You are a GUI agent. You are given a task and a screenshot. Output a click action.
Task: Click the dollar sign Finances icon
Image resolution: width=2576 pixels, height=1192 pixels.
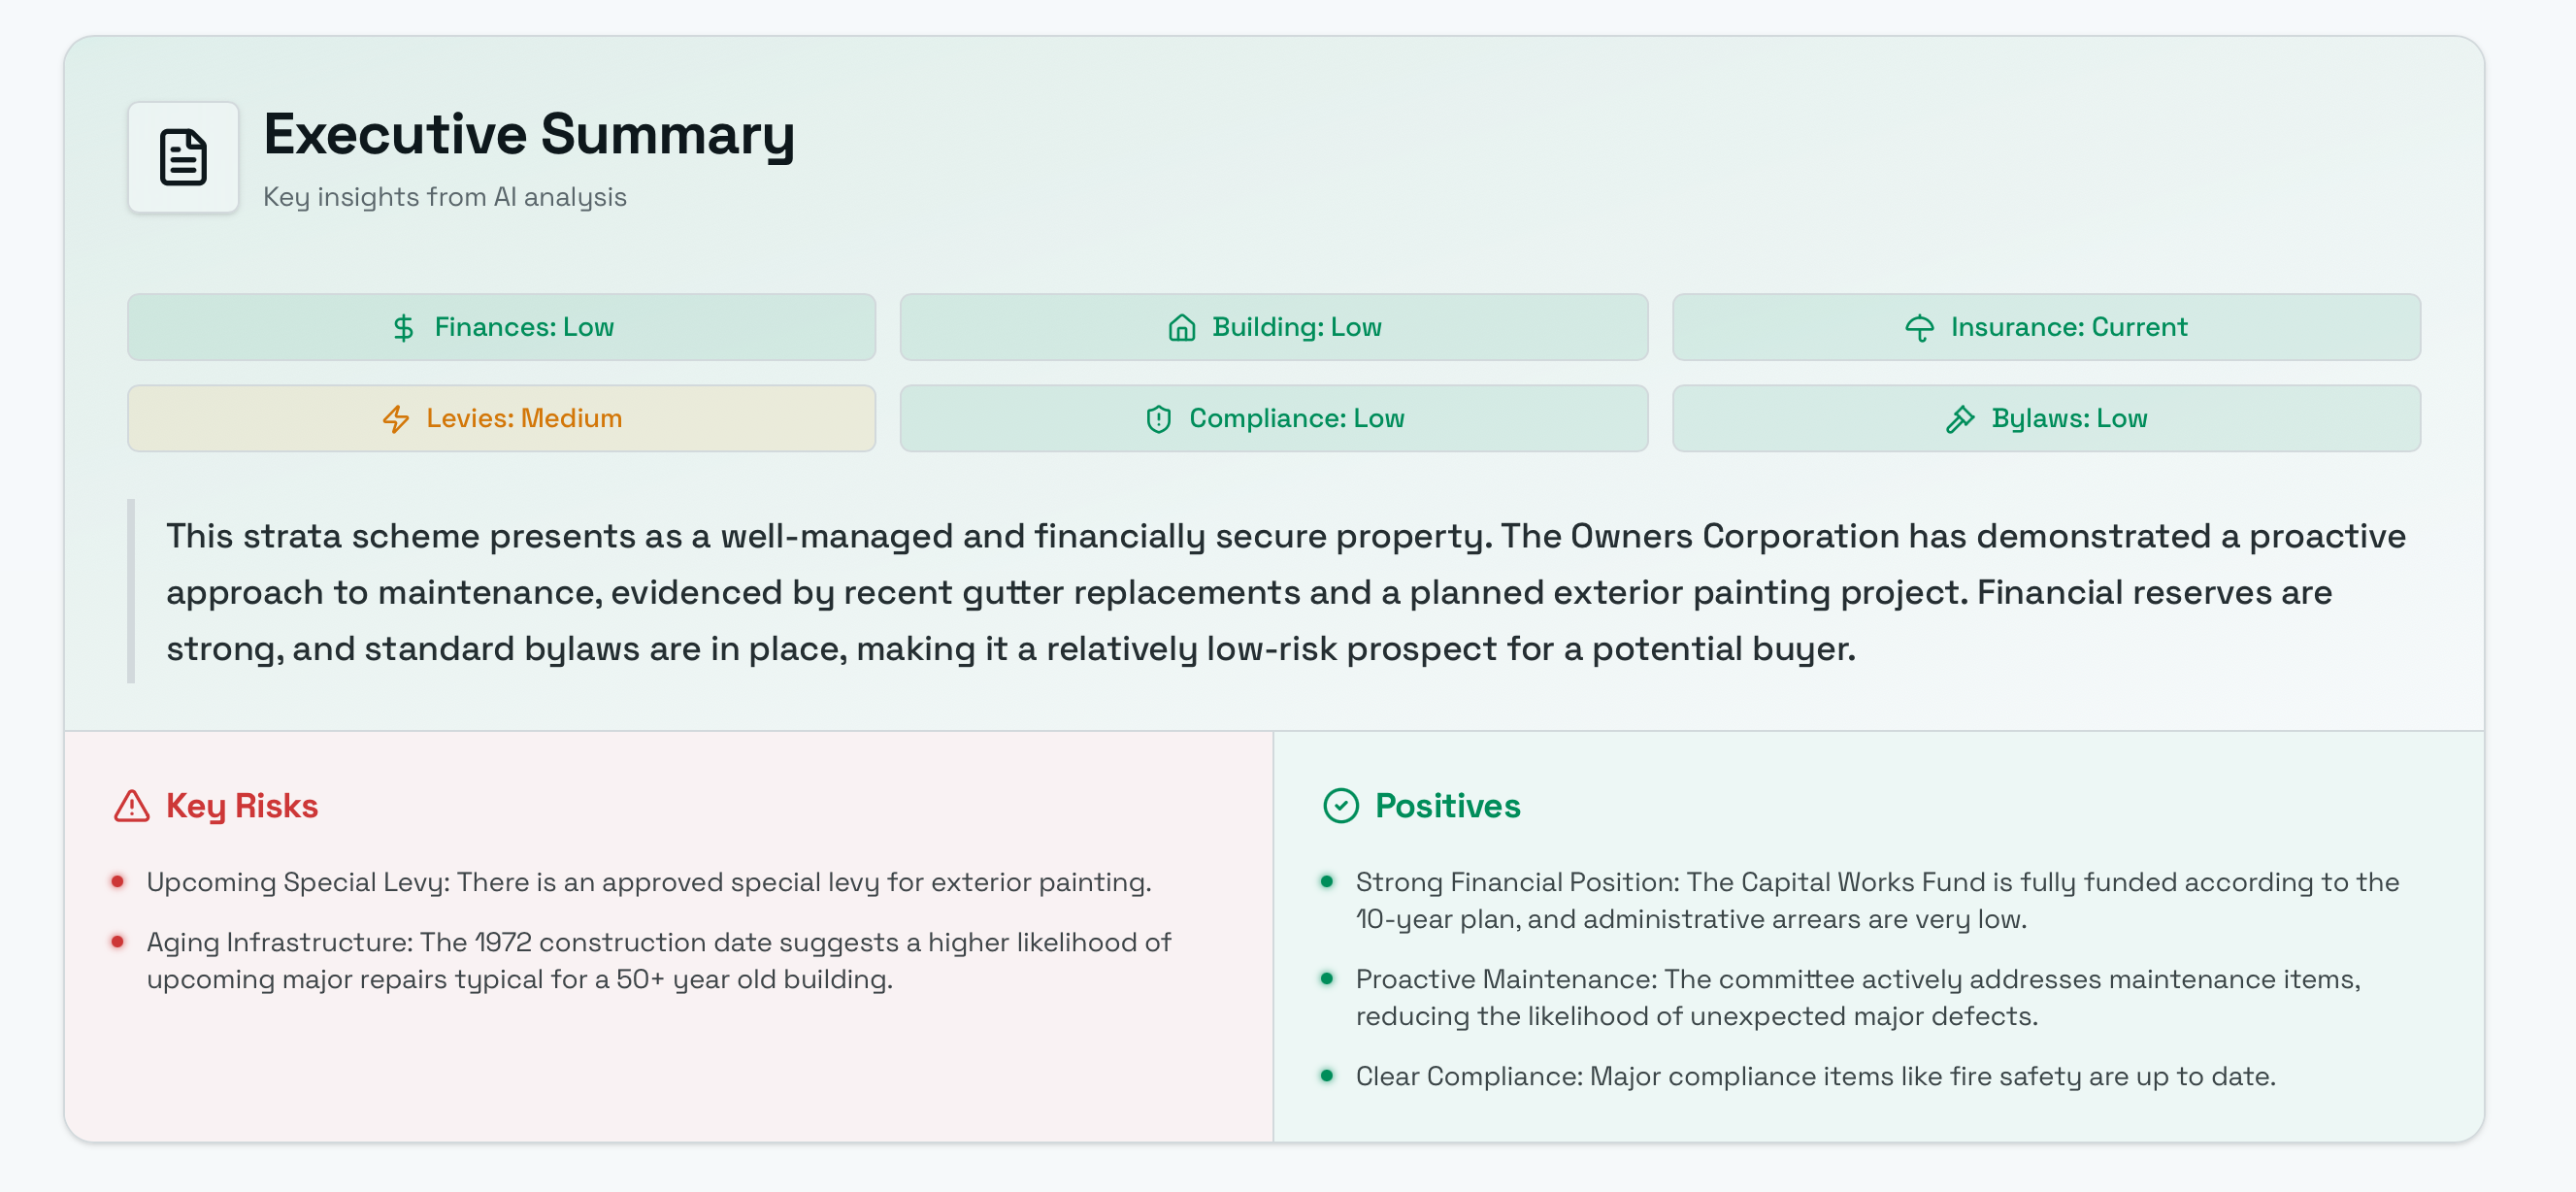click(403, 328)
